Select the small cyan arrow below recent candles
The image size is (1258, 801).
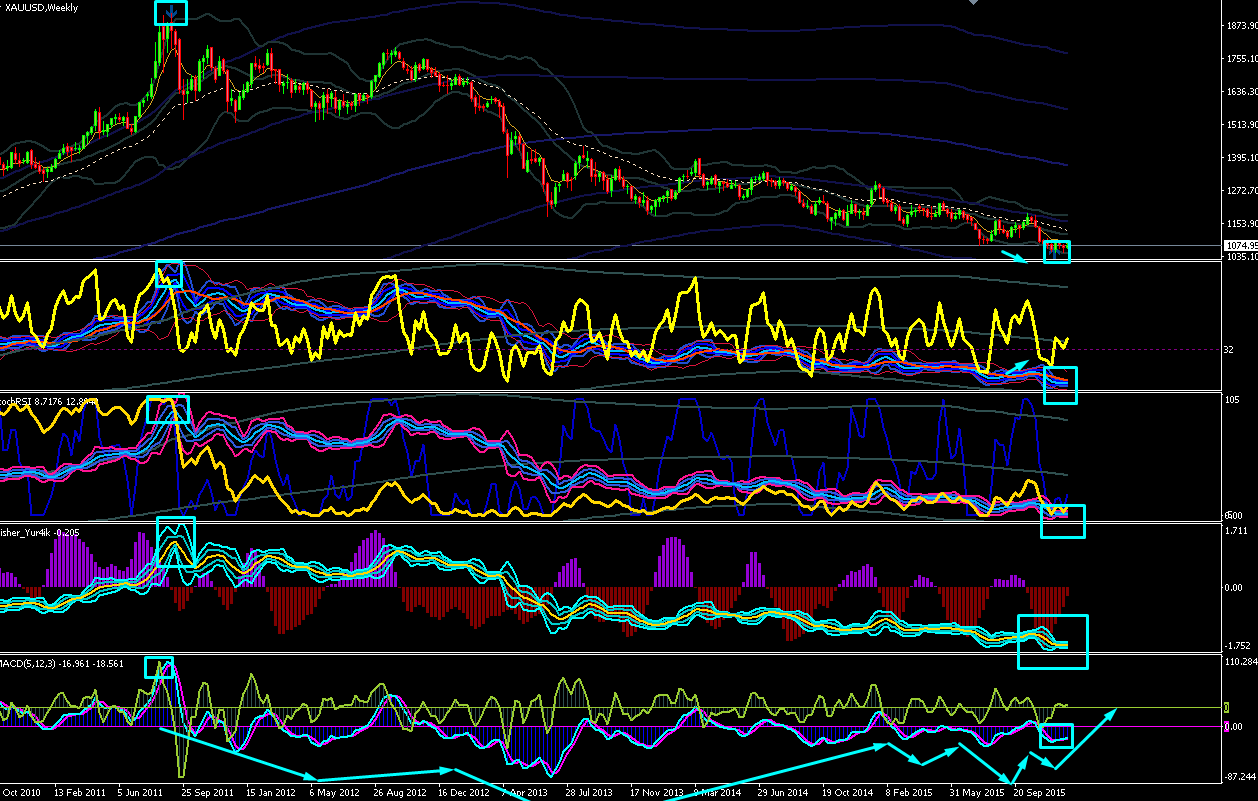coord(1014,258)
